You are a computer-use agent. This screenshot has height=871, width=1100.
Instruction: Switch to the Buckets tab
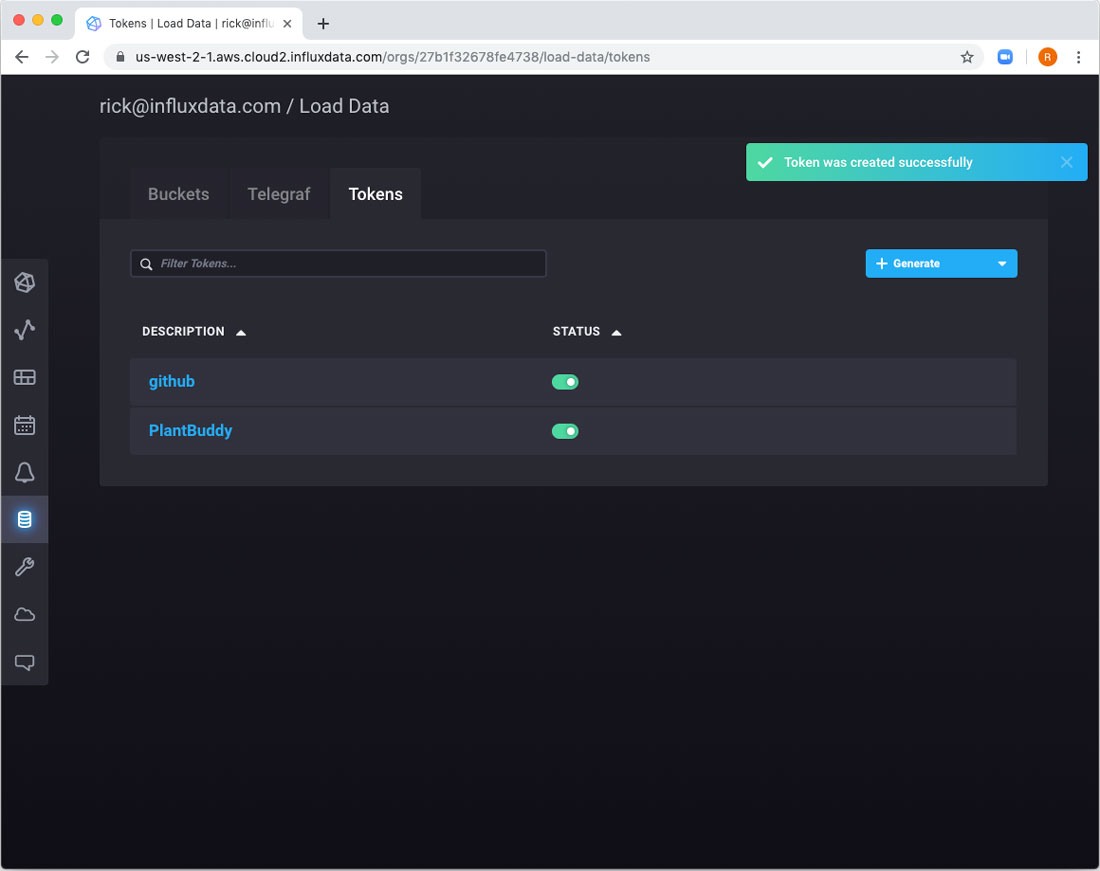[x=179, y=194]
